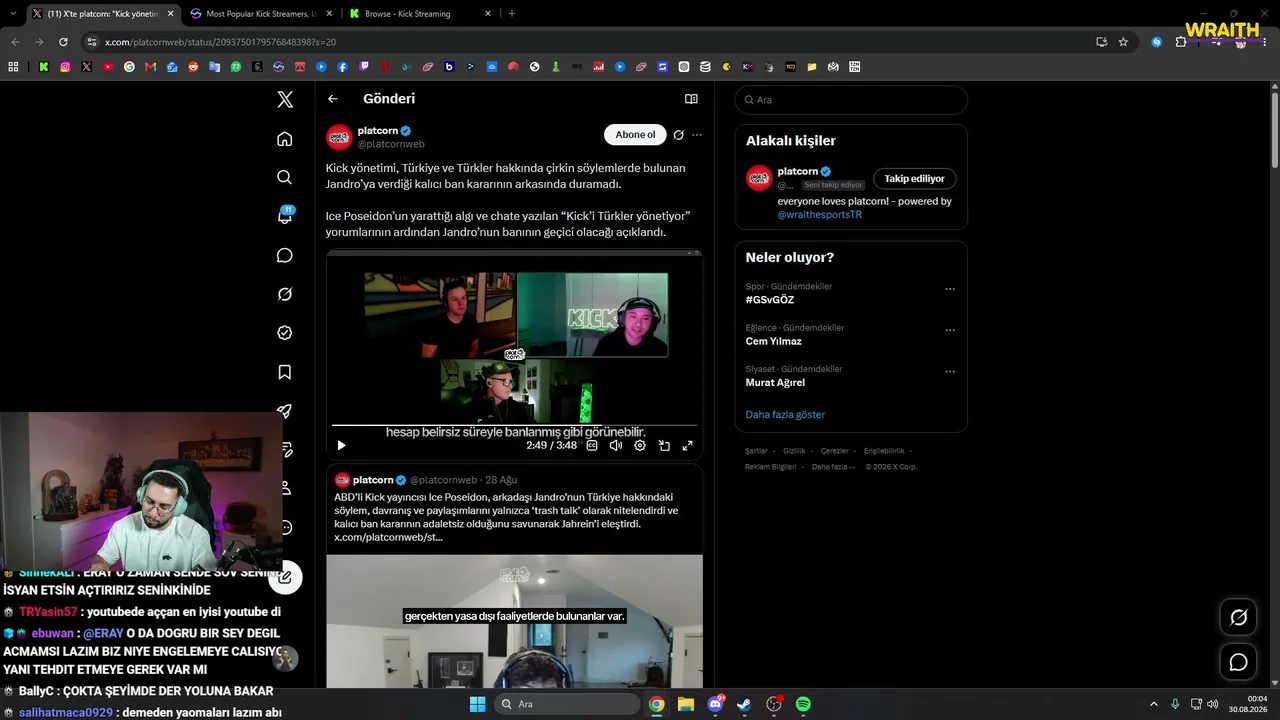Open the X explore search icon in sidebar

(x=285, y=177)
